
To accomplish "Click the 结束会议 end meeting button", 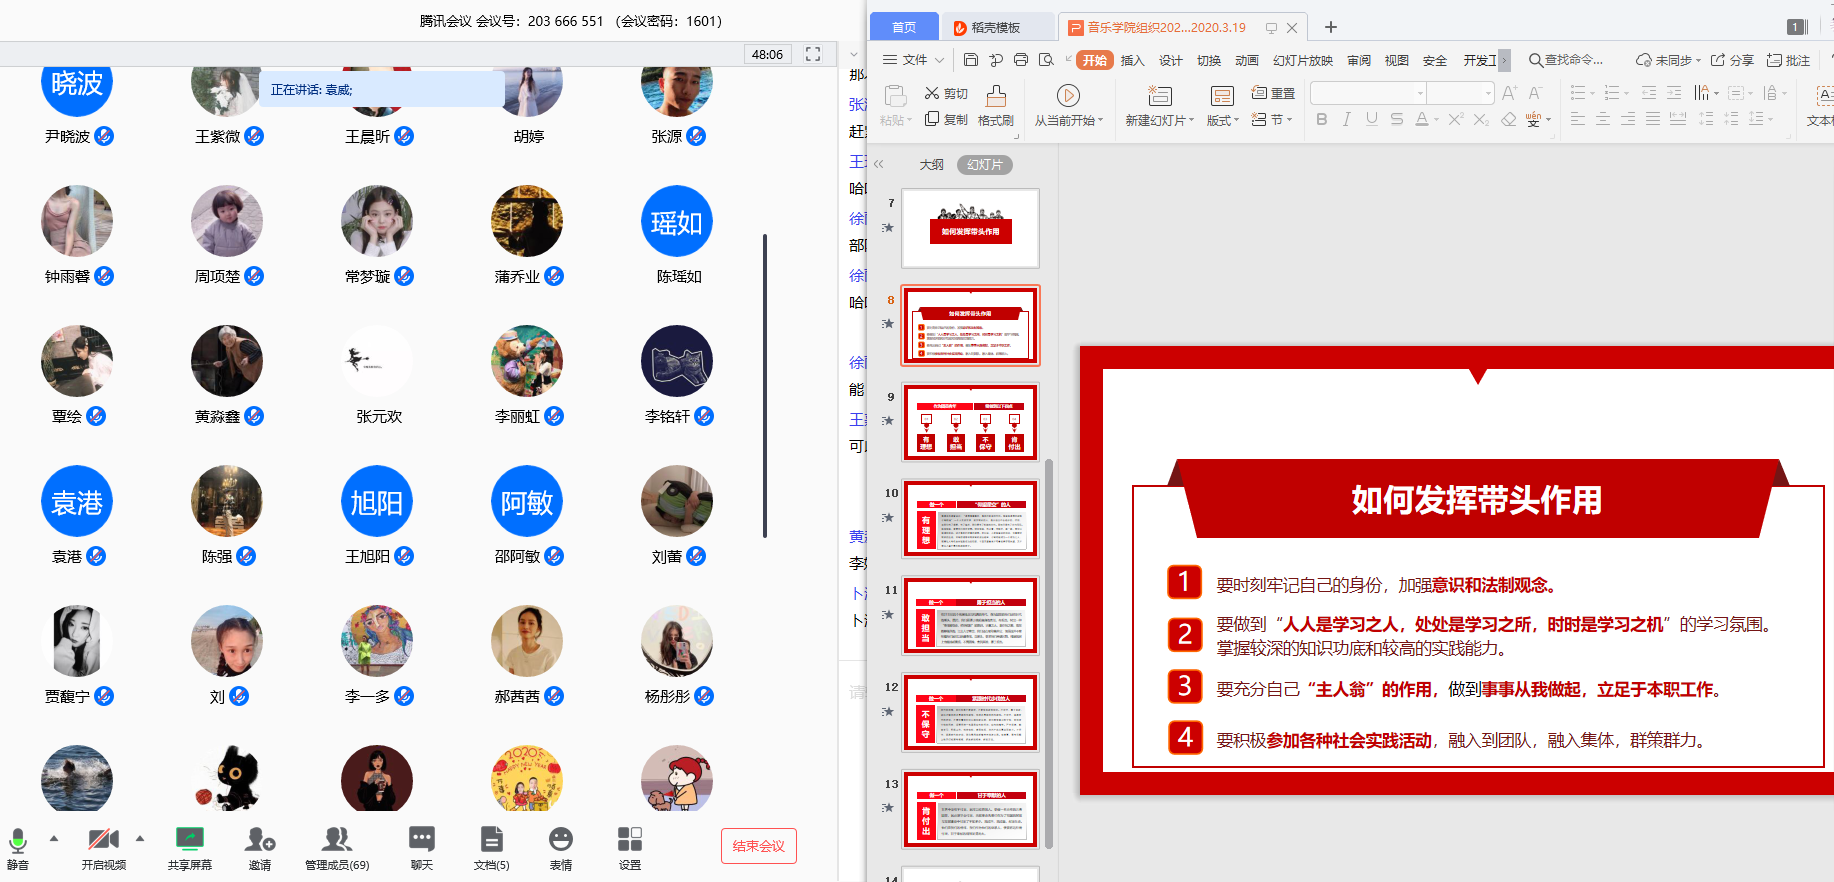I will click(758, 846).
